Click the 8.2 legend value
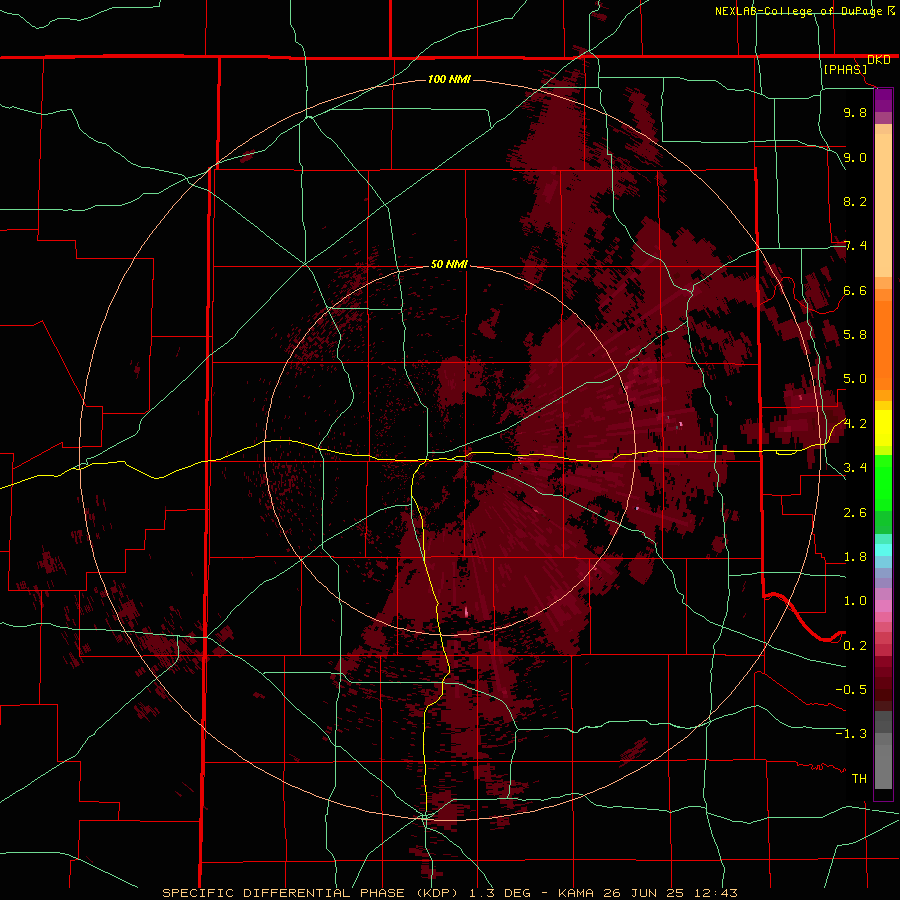Viewport: 900px width, 900px height. 855,201
